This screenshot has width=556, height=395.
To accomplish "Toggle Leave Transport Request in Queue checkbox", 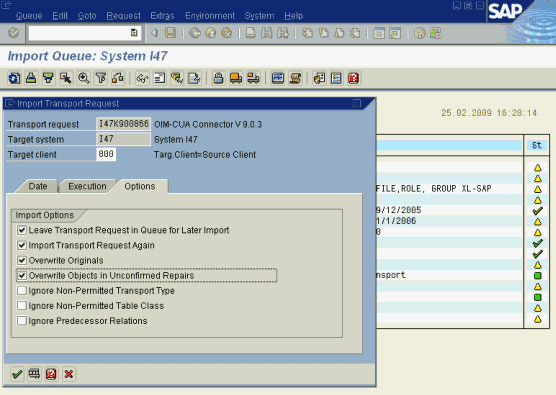I will pyautogui.click(x=22, y=230).
